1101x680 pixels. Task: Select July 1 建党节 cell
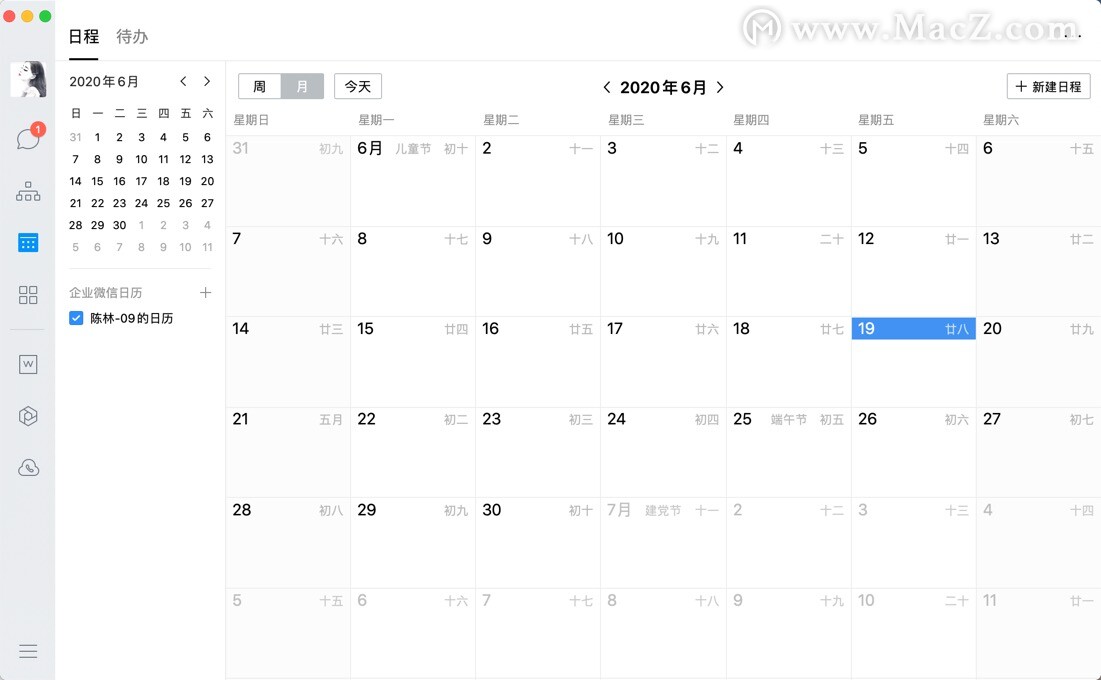tap(663, 543)
